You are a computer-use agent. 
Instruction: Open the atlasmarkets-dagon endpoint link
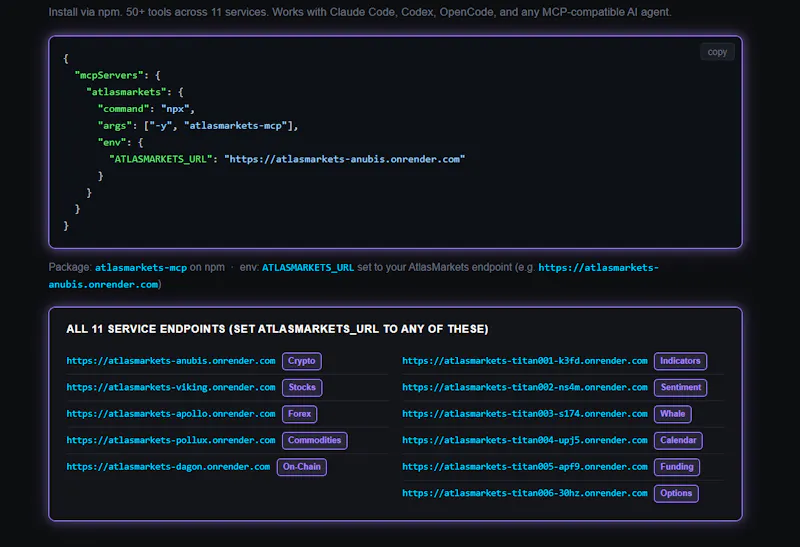point(168,467)
